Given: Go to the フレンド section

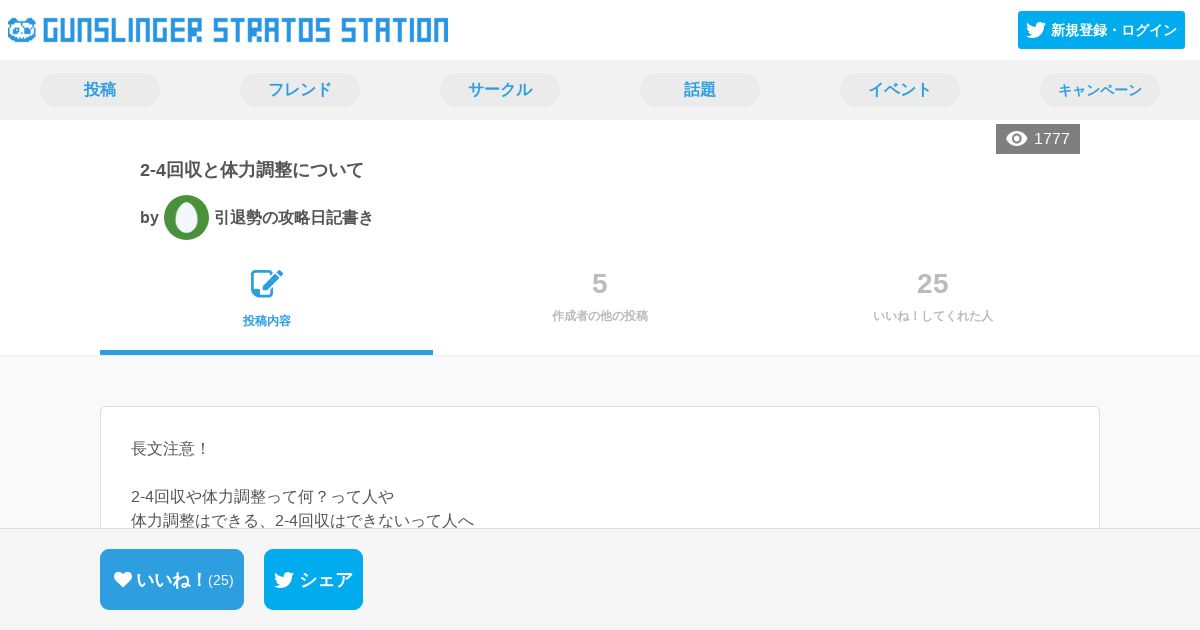Looking at the screenshot, I should [x=300, y=90].
